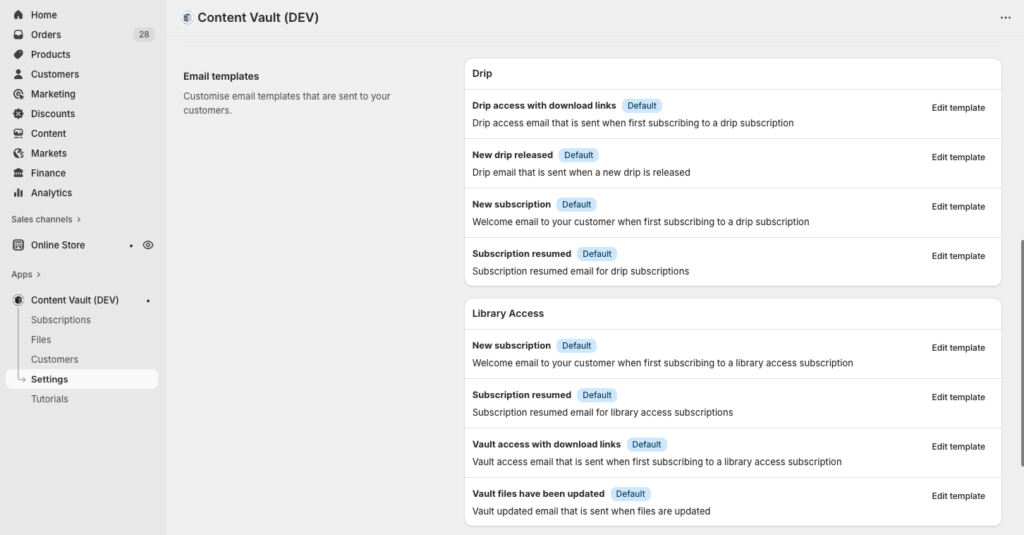Click the Products tag icon
Viewport: 1024px width, 535px height.
18,54
